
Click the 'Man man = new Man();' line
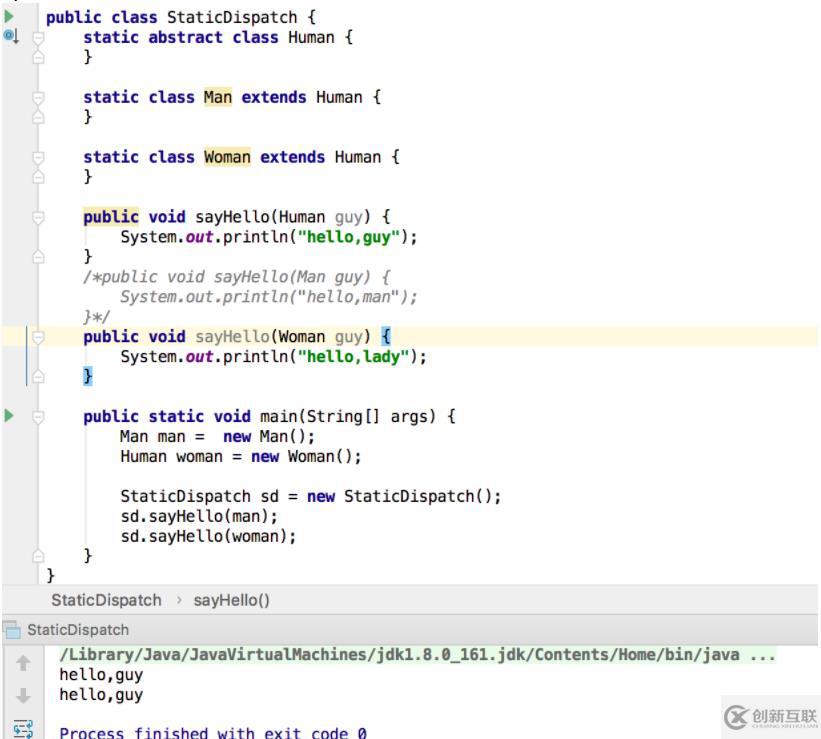tap(217, 437)
